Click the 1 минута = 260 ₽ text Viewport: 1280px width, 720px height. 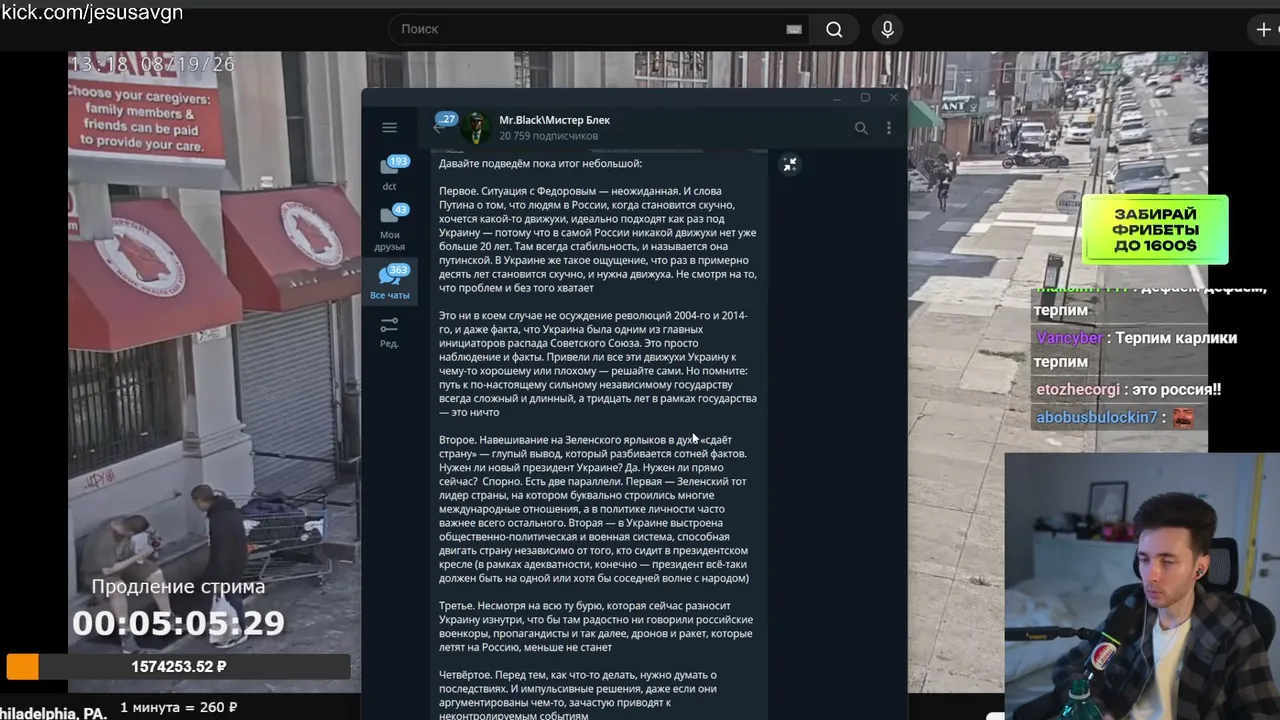(179, 708)
